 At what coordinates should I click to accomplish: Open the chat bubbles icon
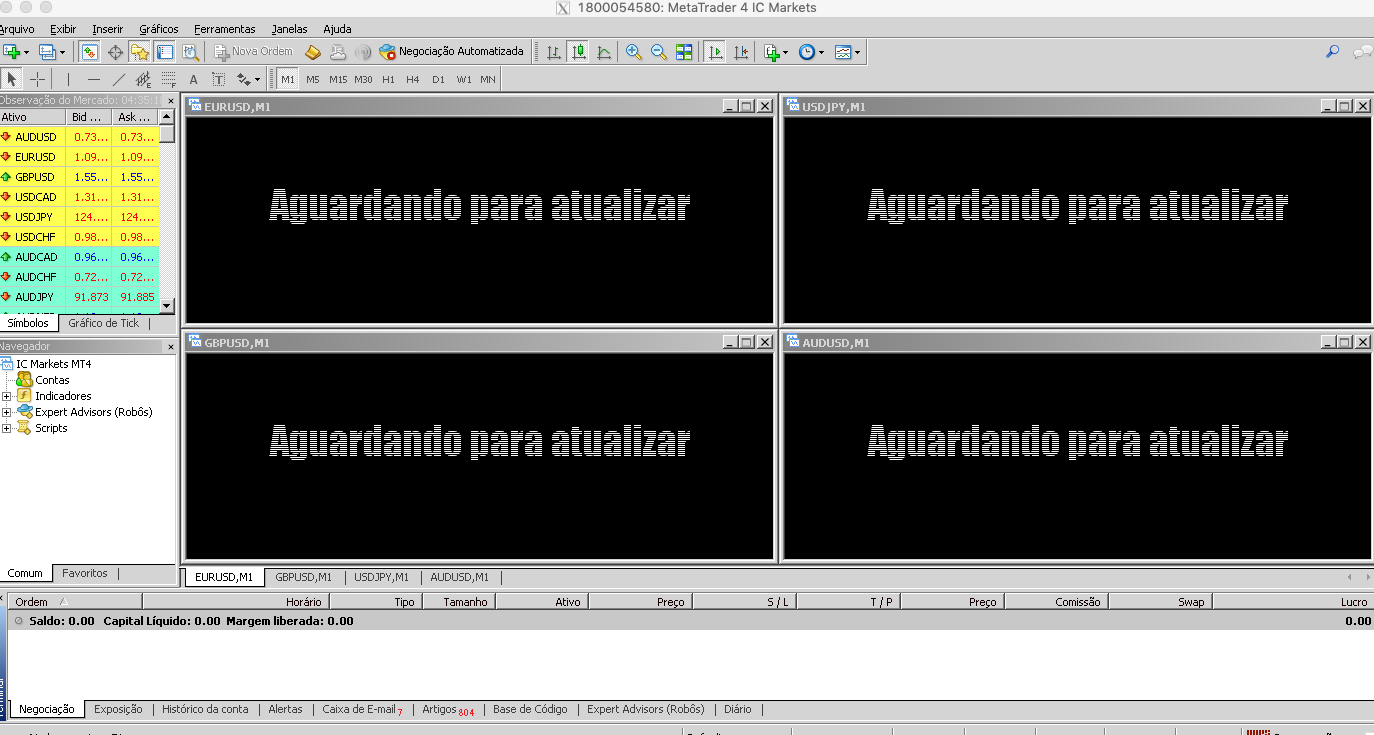tap(1362, 52)
